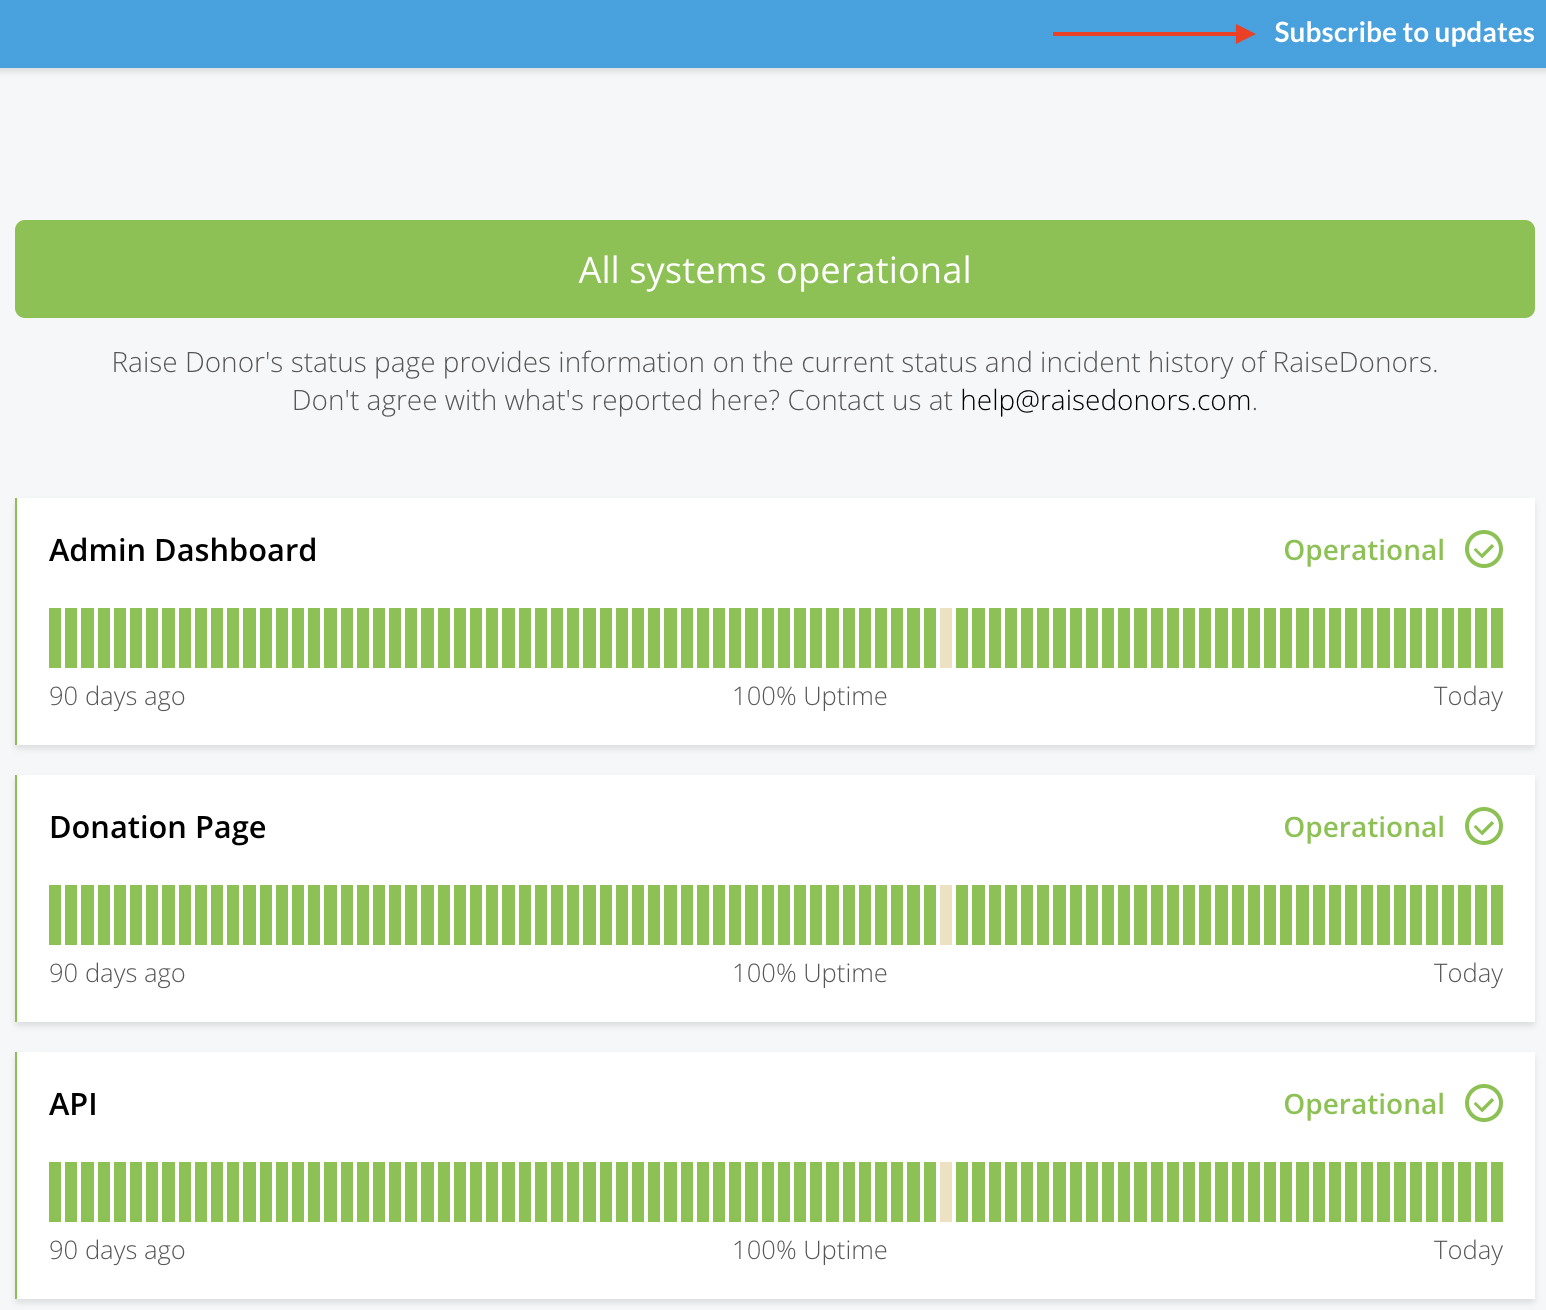1546x1310 pixels.
Task: Click the 100% Uptime label under Donation Page
Action: (810, 973)
